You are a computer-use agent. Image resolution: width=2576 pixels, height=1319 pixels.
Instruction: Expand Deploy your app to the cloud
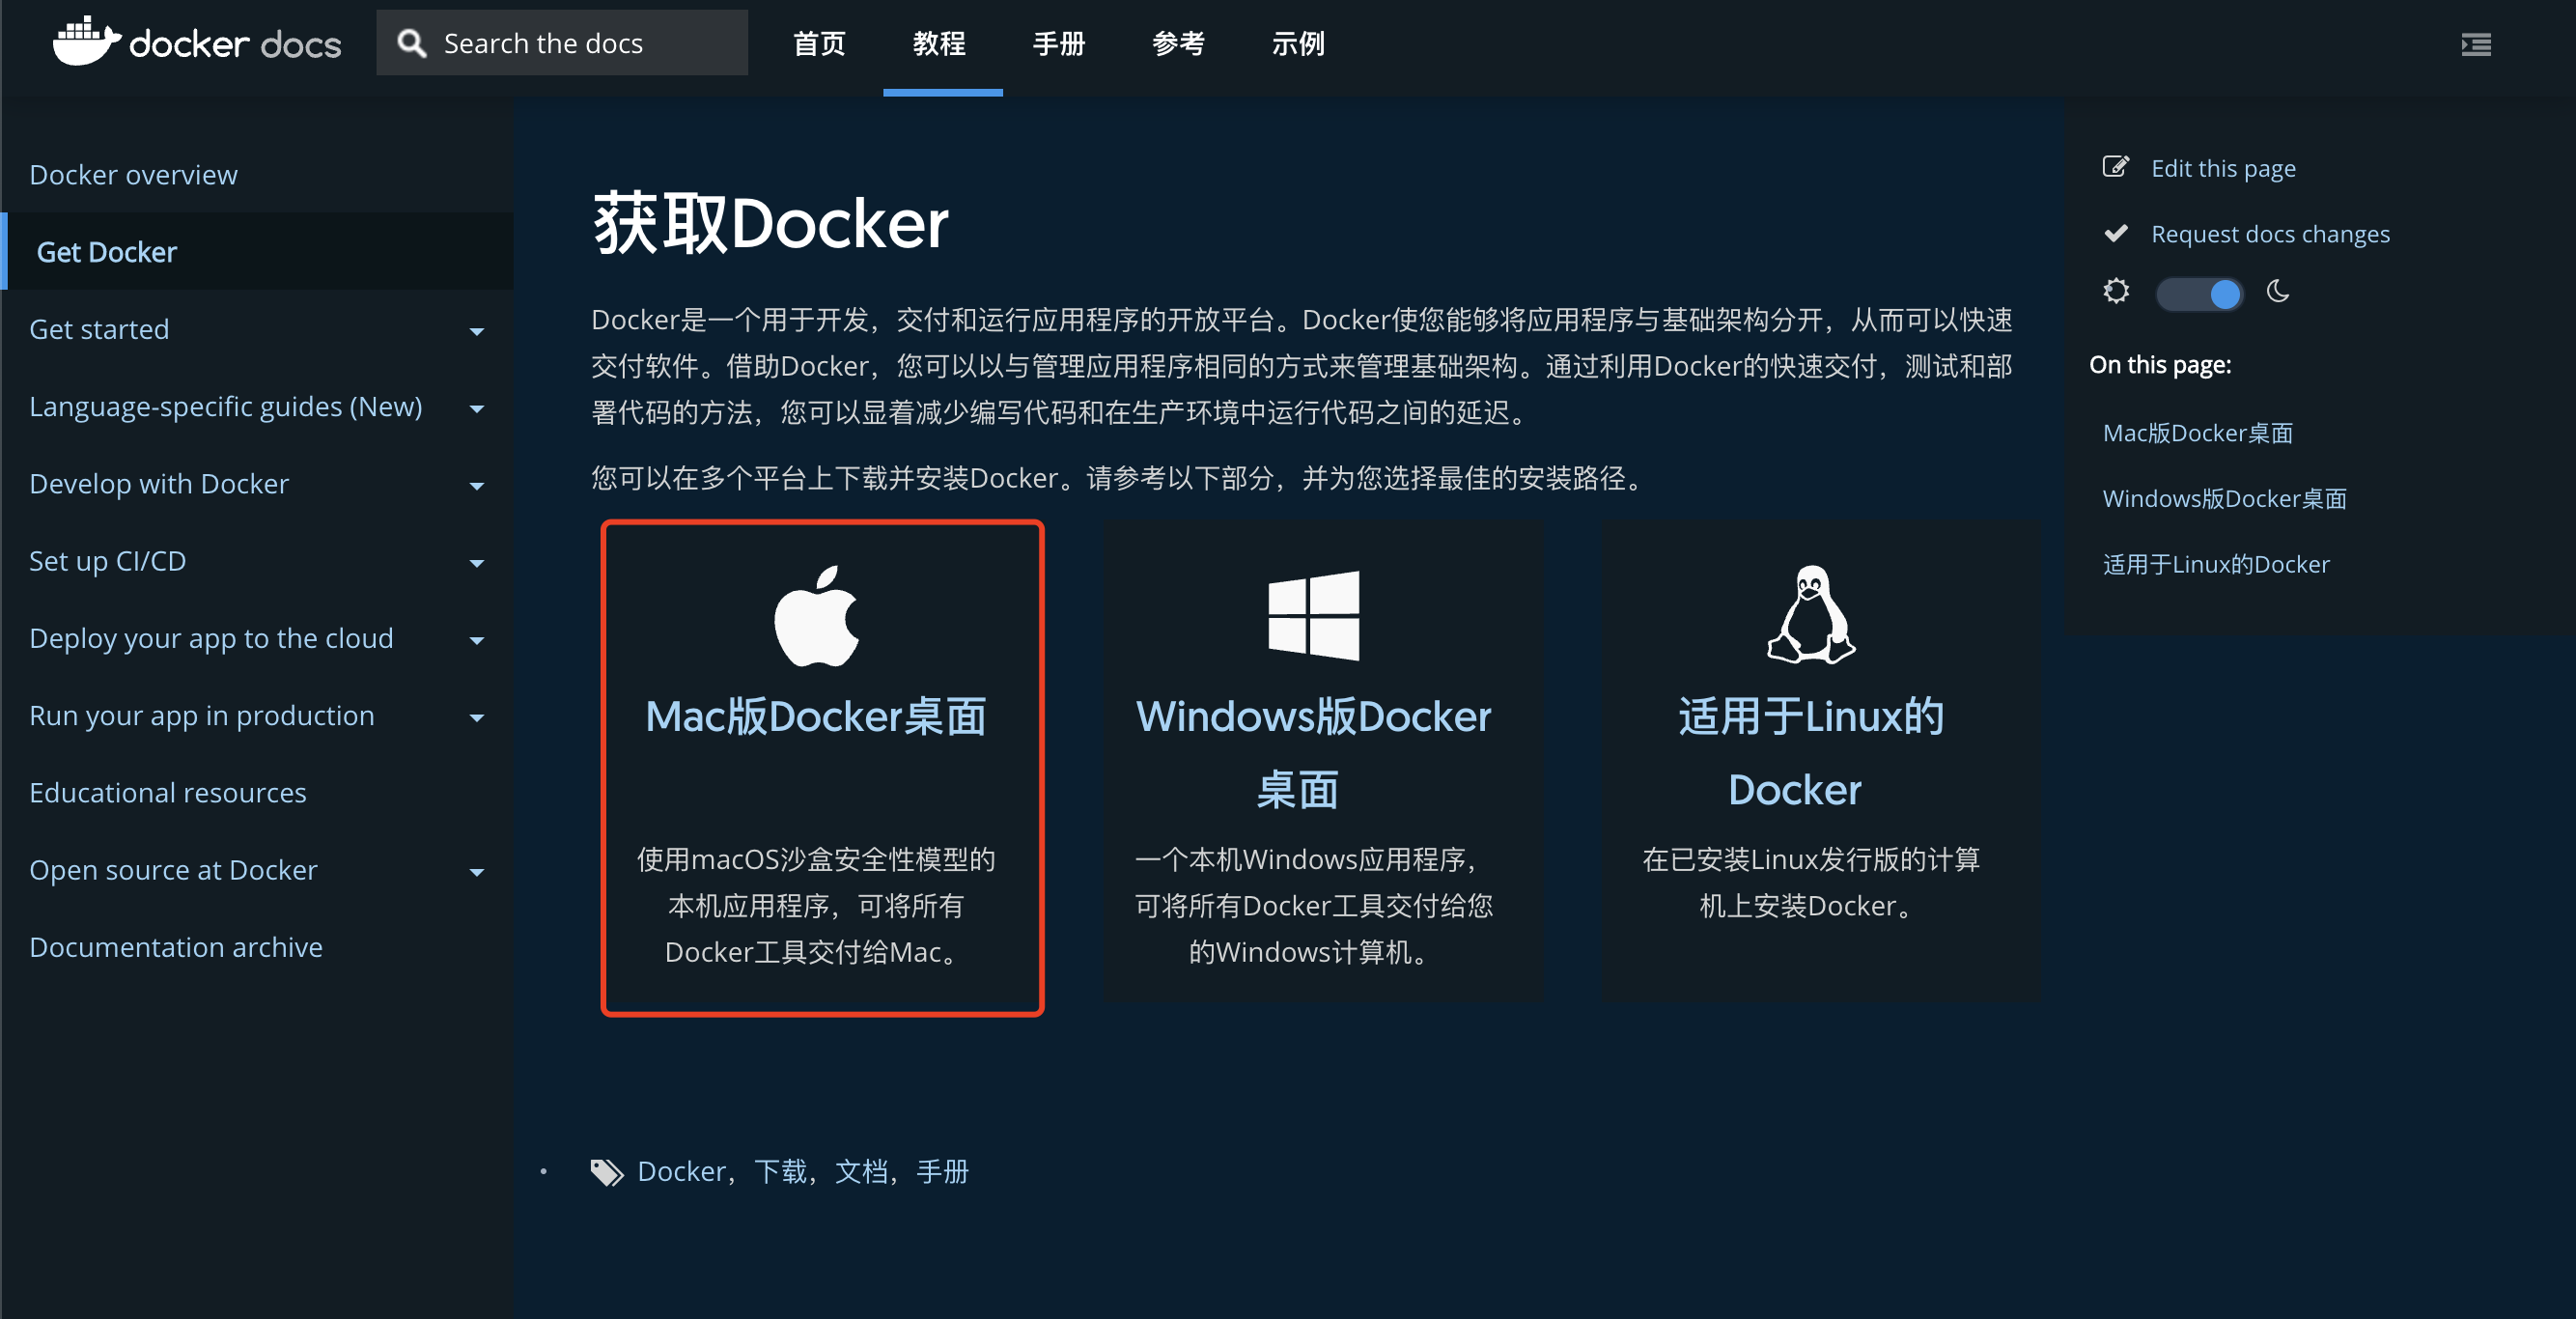[477, 640]
